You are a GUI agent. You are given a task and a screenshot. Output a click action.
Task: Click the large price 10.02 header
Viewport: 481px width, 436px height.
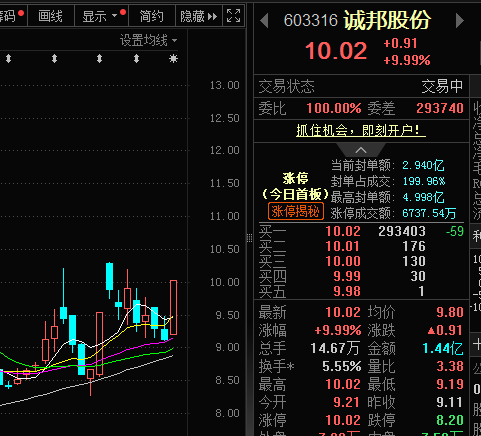click(x=336, y=51)
